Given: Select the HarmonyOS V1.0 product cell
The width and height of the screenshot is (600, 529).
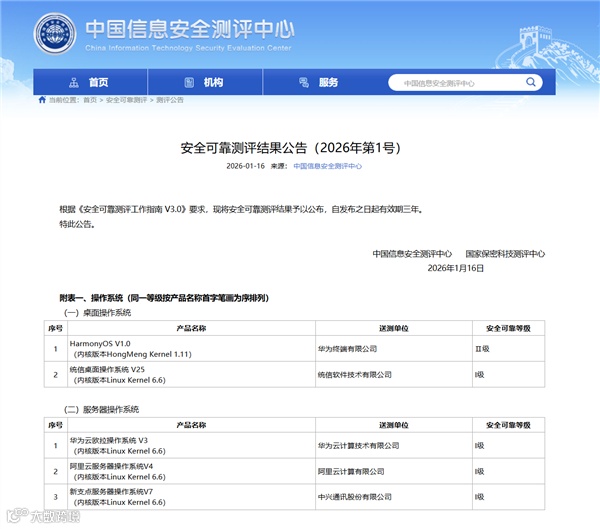Looking at the screenshot, I should [191, 349].
